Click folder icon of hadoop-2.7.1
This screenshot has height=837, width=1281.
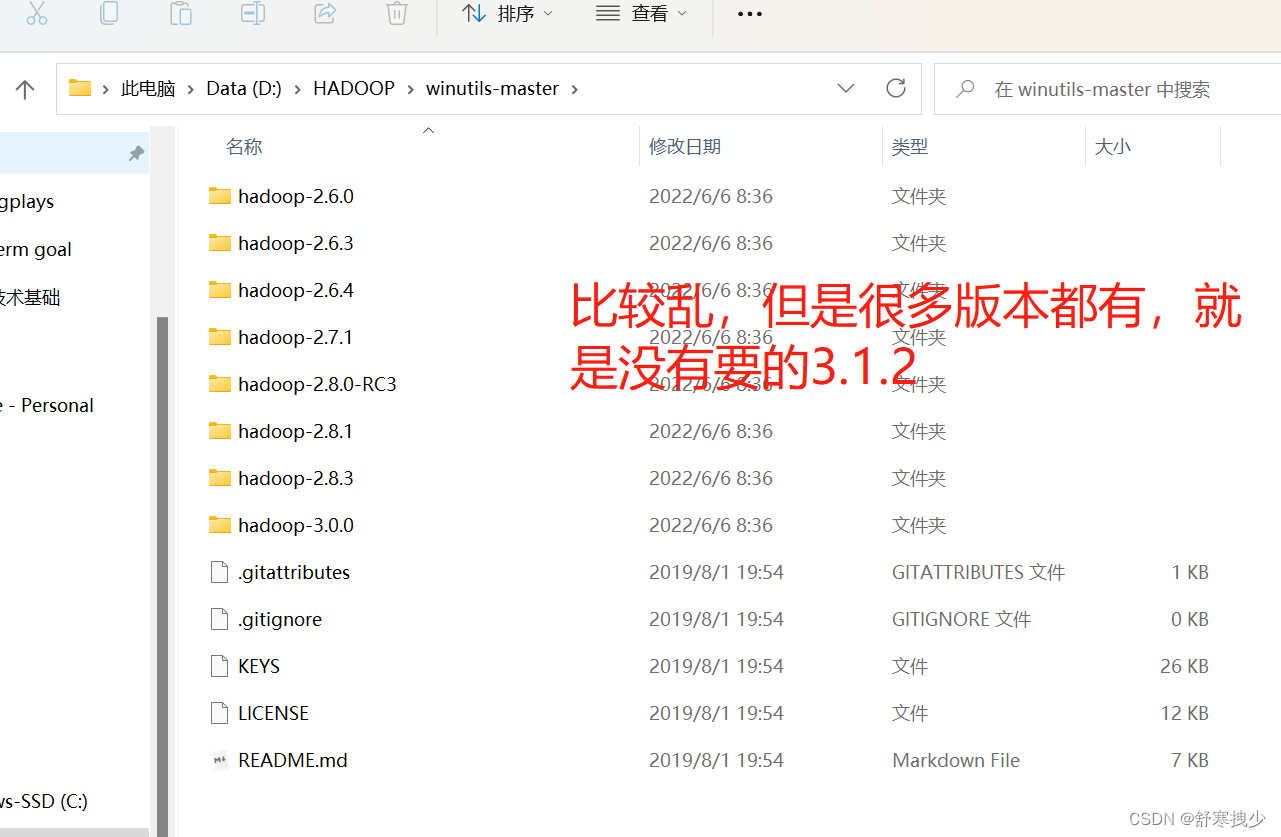click(220, 336)
